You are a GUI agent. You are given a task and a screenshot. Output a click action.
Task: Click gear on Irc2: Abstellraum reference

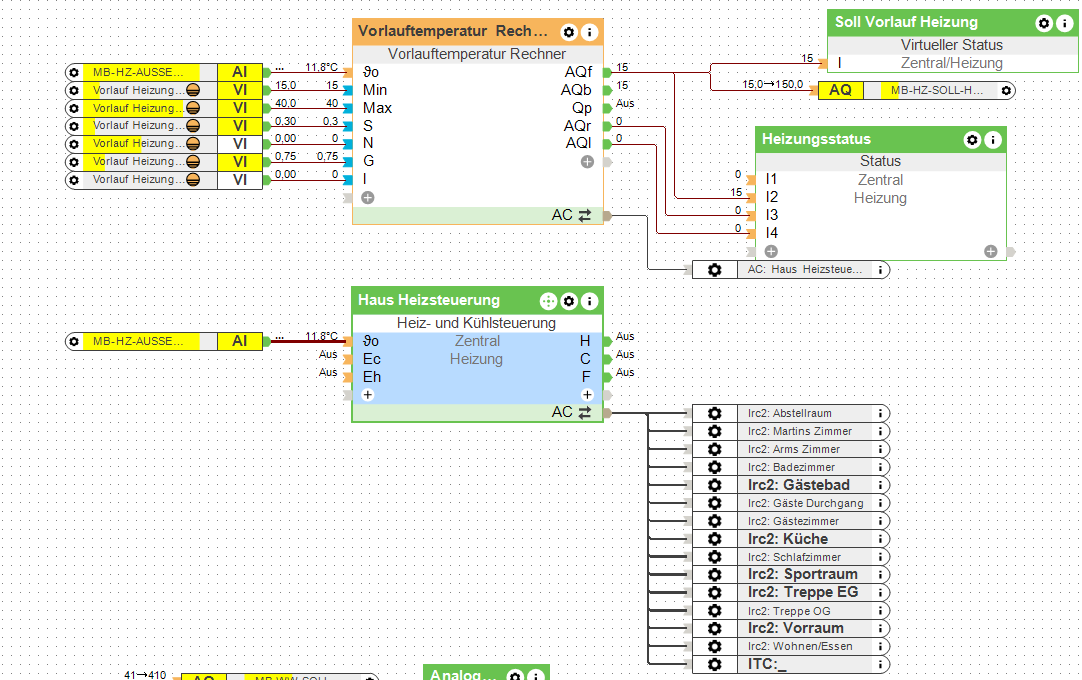pos(715,413)
